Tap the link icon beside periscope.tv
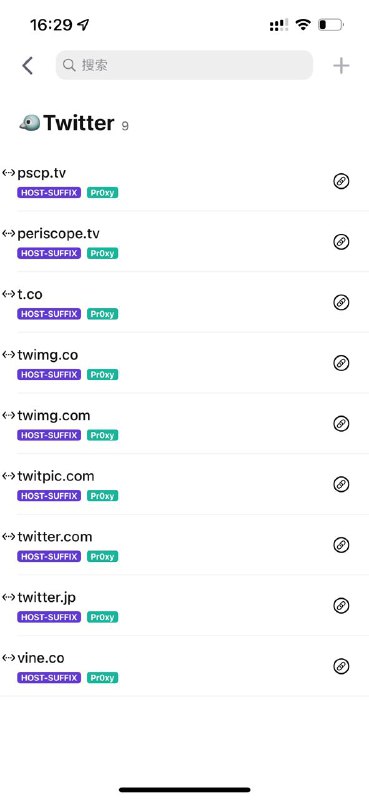 click(x=341, y=242)
